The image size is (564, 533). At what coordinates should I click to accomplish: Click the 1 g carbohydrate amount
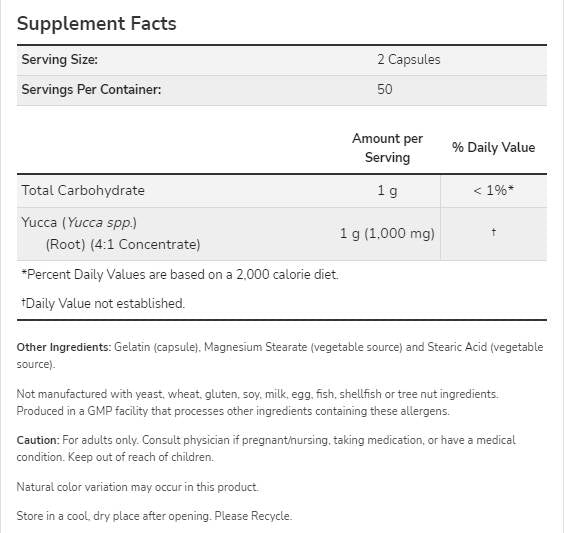click(387, 191)
